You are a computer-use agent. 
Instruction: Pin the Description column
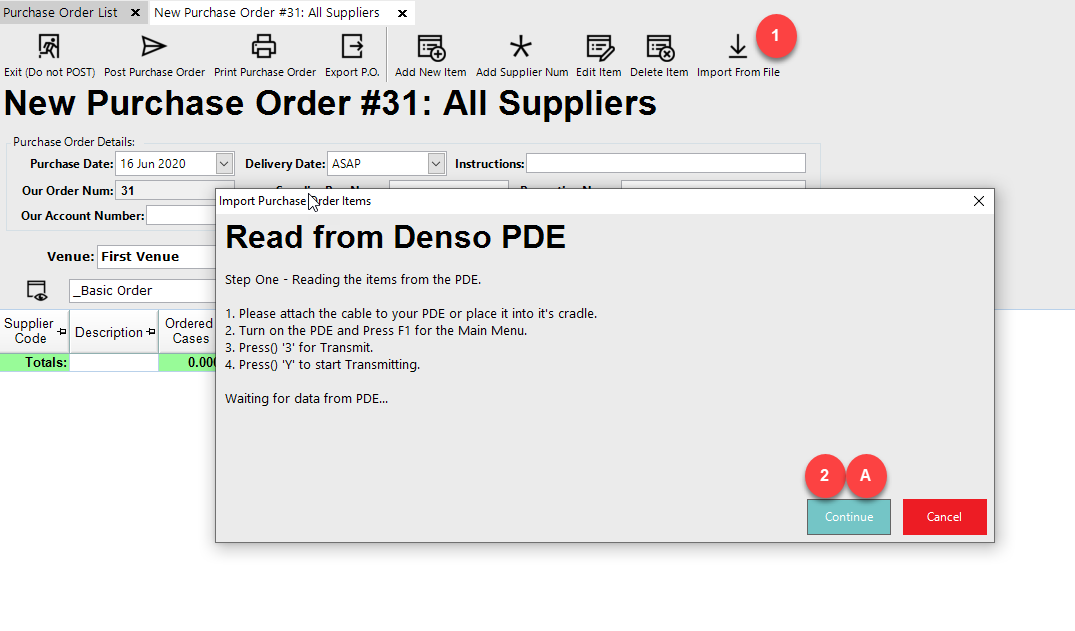[151, 332]
